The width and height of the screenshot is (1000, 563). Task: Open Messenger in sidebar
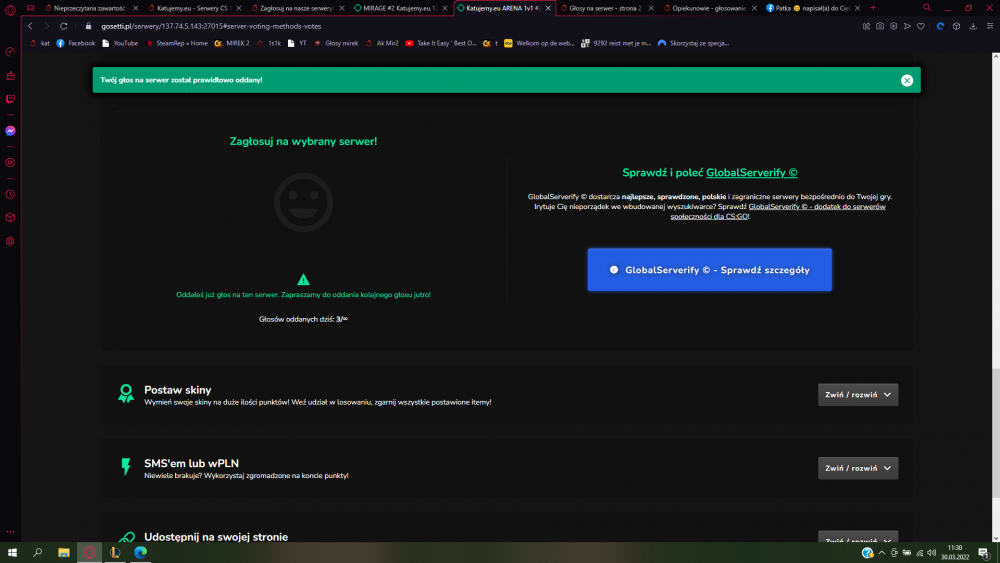click(x=10, y=131)
